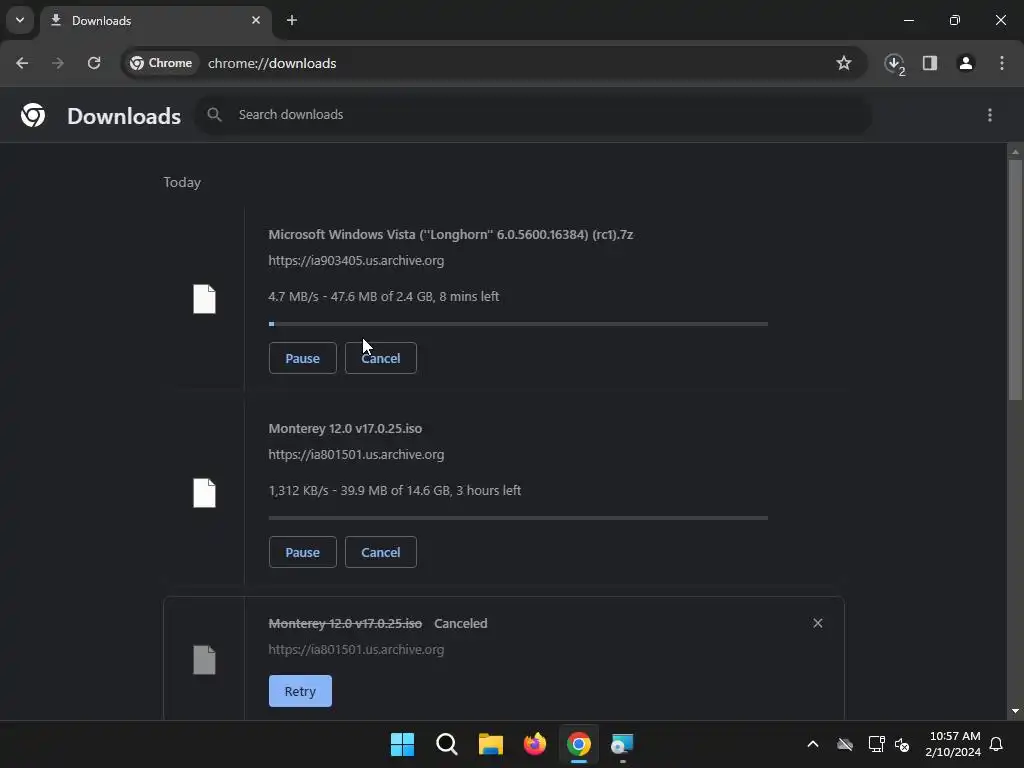Open the active Monterey ia801501 source link
The height and width of the screenshot is (768, 1024).
click(x=356, y=455)
